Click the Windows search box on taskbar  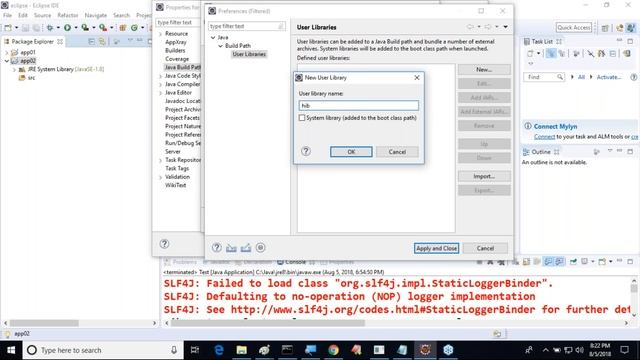[102, 350]
